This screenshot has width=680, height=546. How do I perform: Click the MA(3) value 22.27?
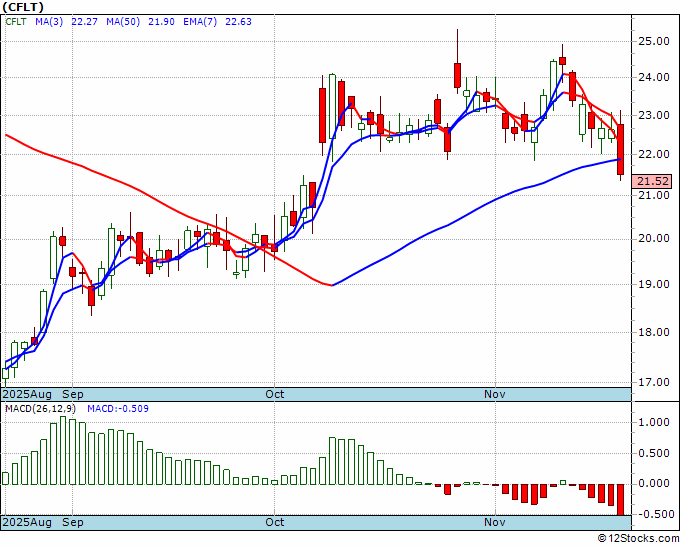point(84,22)
